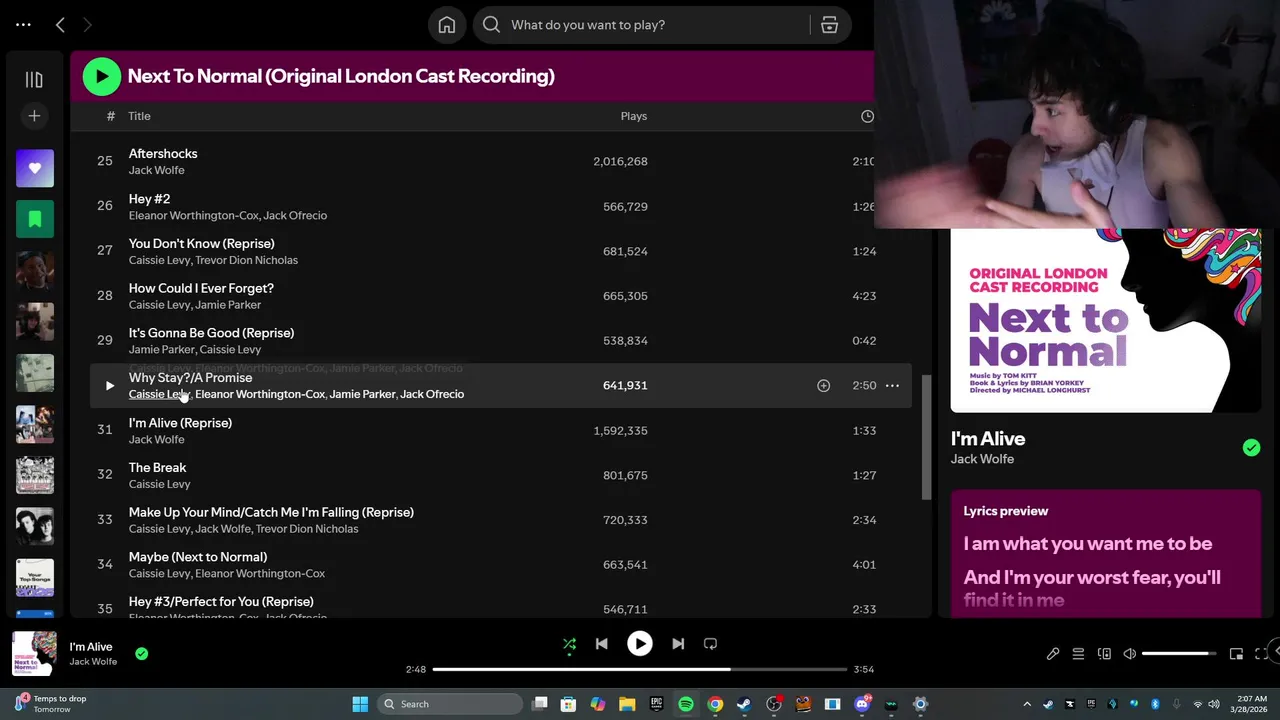Open artist link 'Jack Wolfe' under Aftershocks
The height and width of the screenshot is (720, 1280).
coord(157,170)
